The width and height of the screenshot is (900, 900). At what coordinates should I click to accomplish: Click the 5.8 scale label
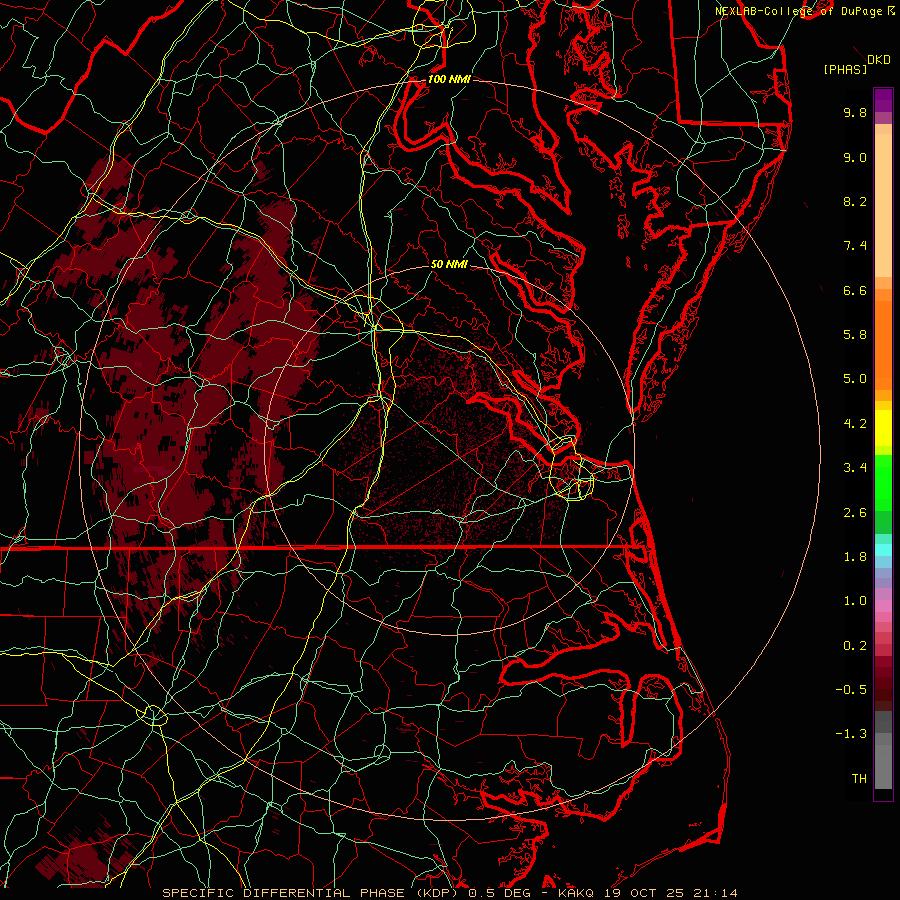[x=855, y=335]
